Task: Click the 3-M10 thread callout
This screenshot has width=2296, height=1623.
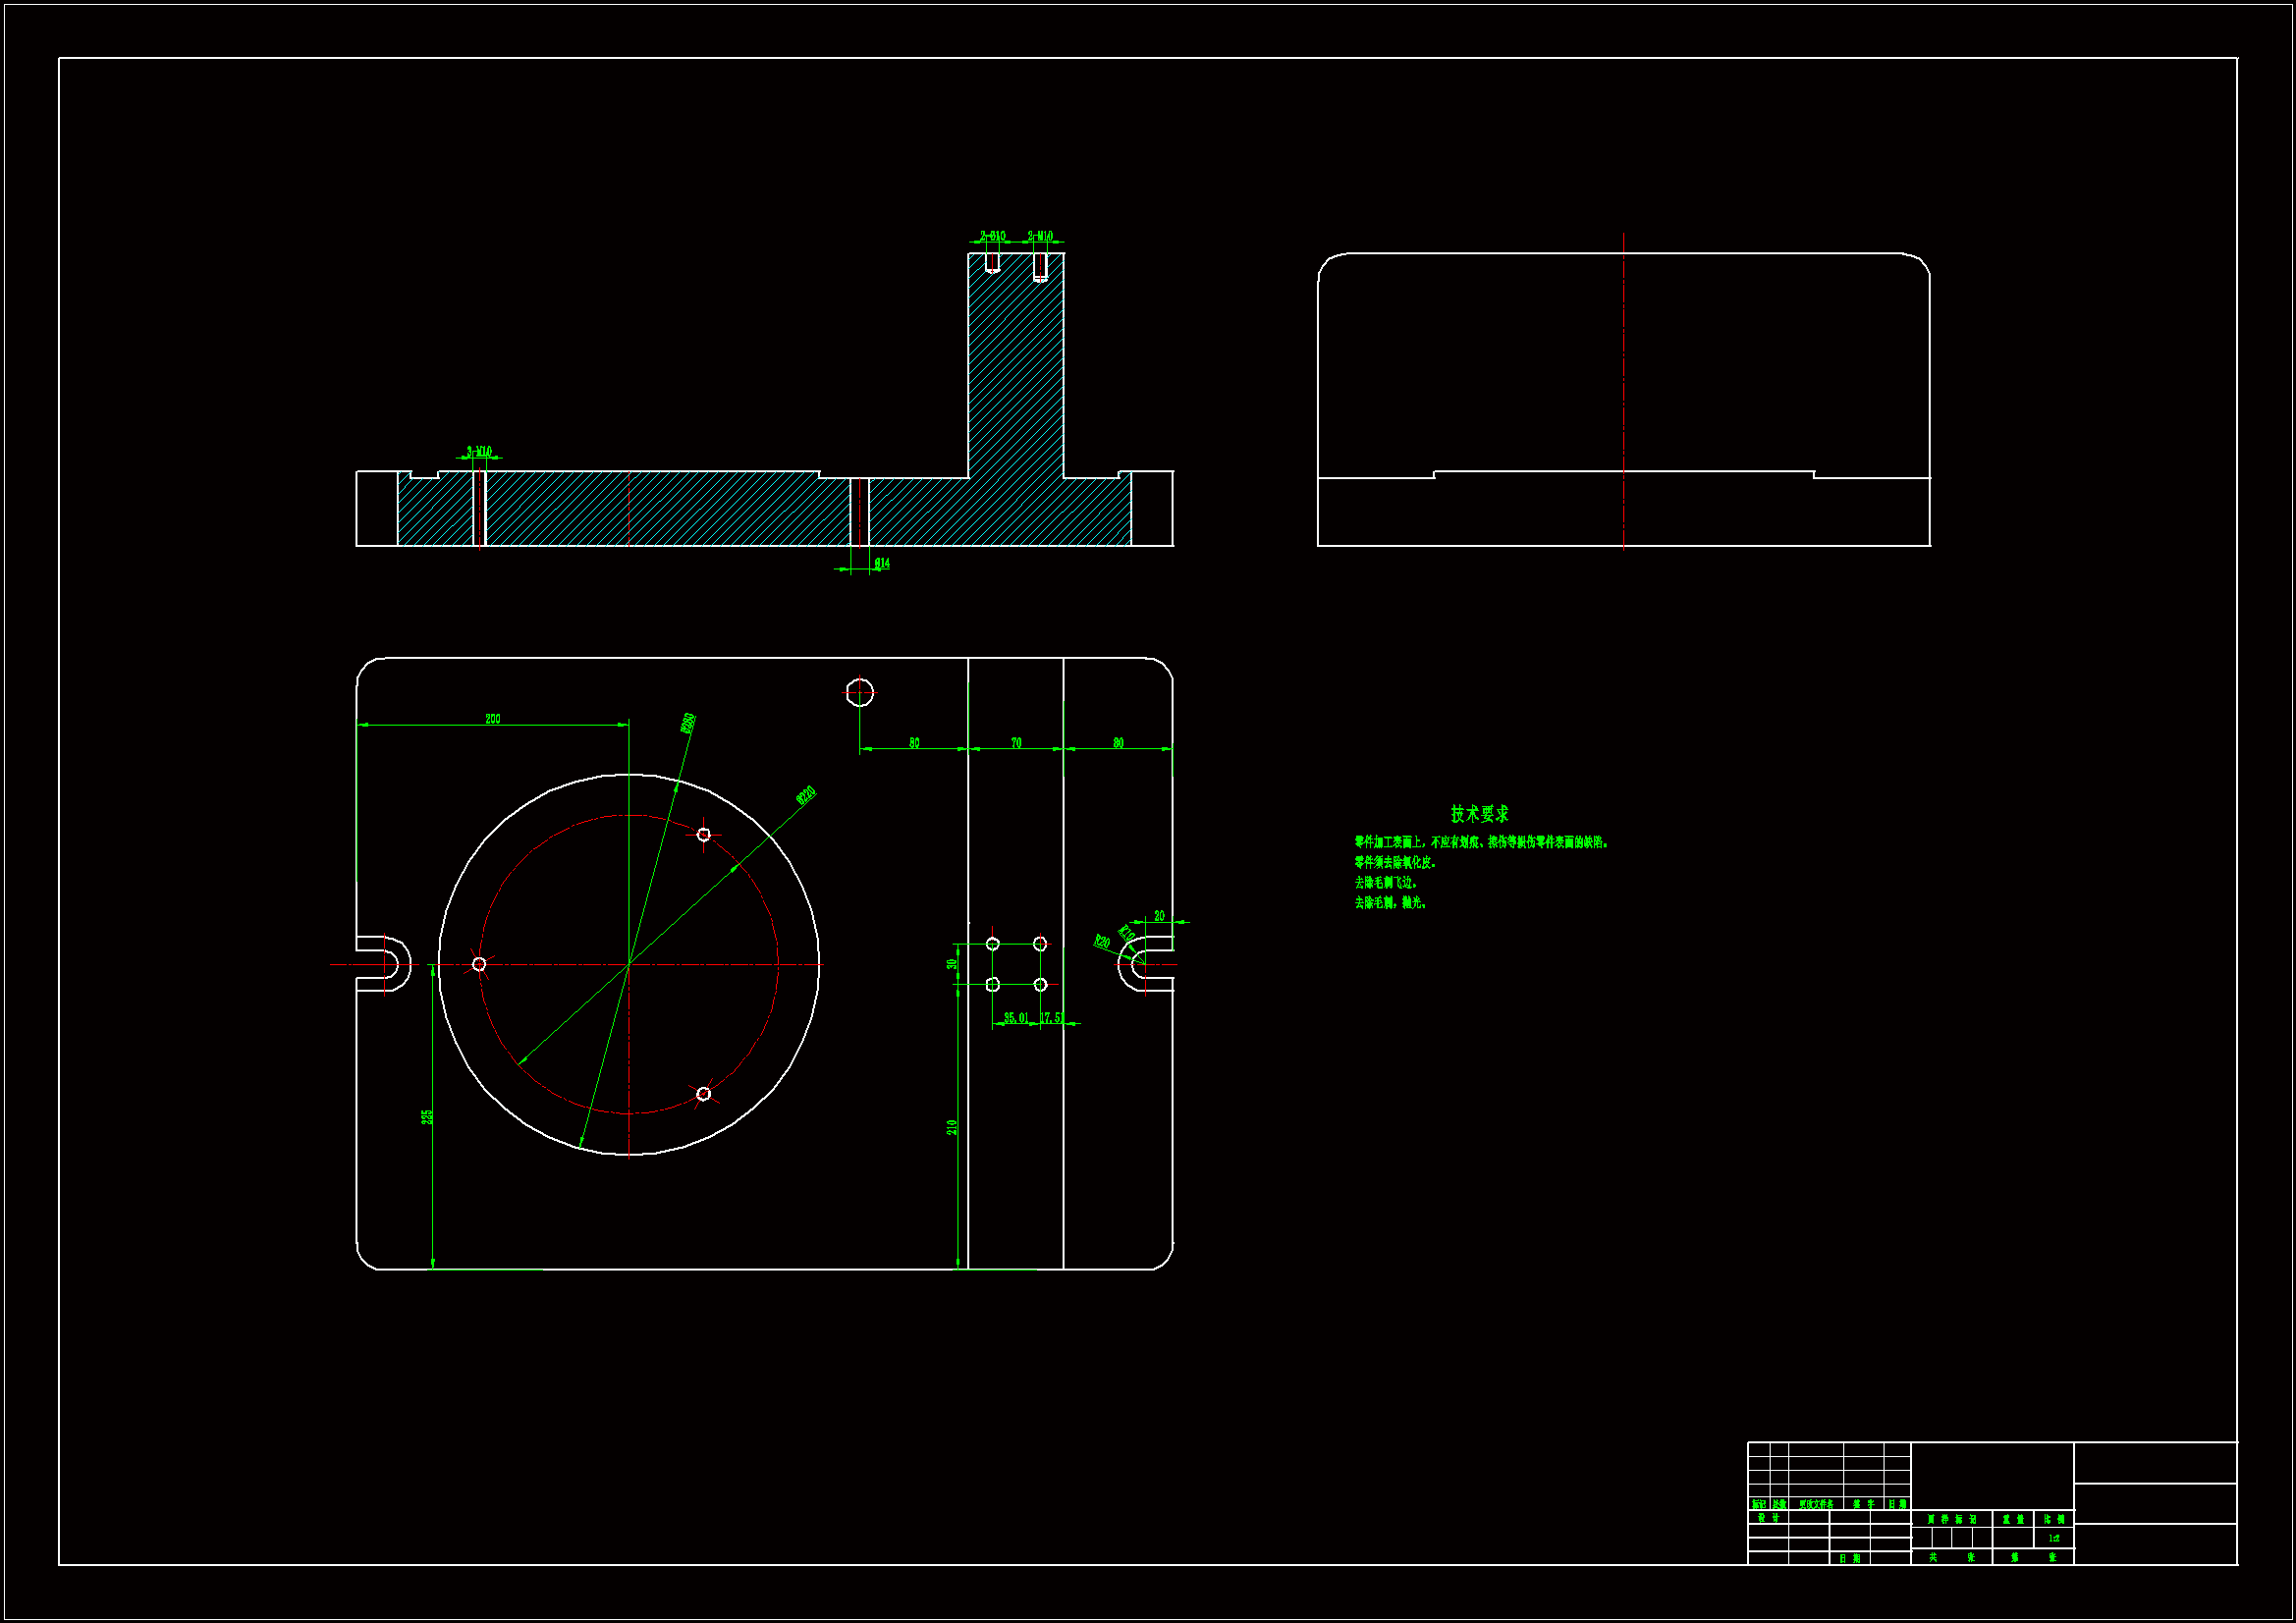Action: point(479,452)
